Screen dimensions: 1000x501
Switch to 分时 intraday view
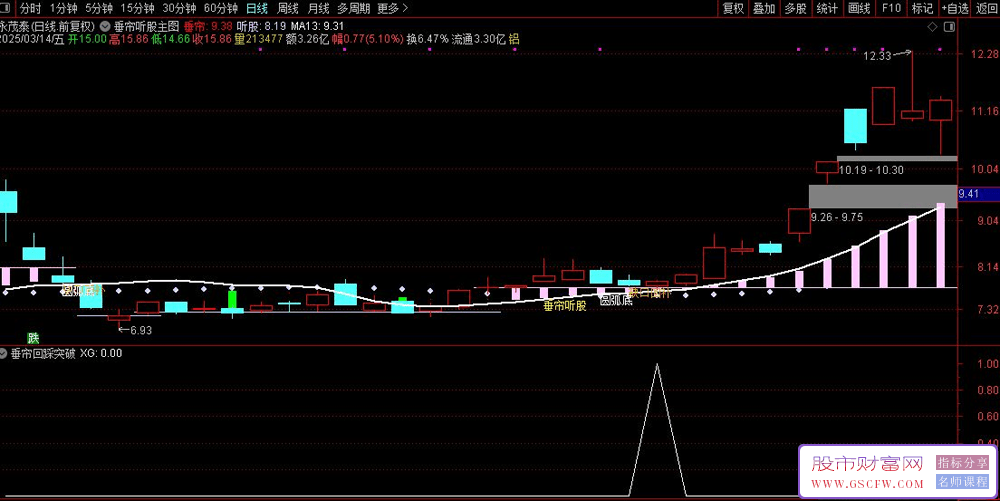click(30, 8)
